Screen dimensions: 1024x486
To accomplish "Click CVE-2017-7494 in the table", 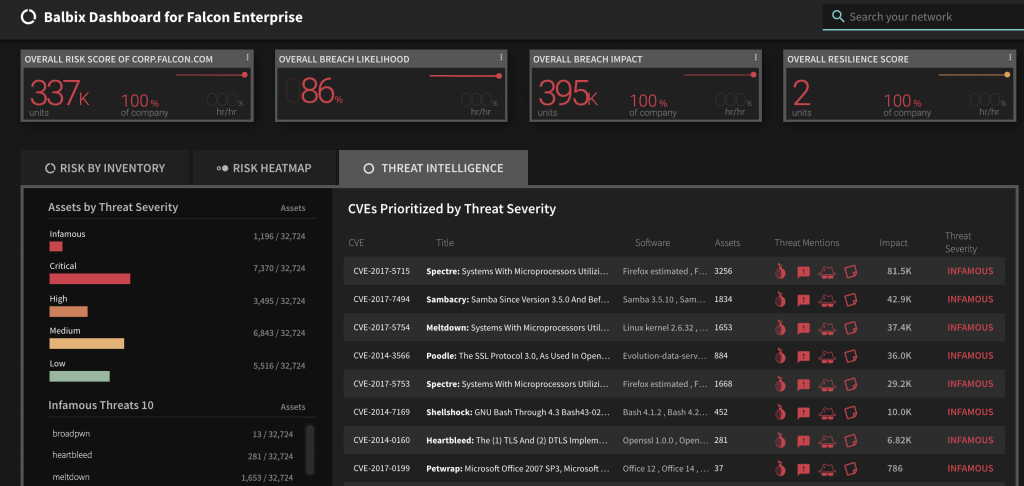I will 381,299.
